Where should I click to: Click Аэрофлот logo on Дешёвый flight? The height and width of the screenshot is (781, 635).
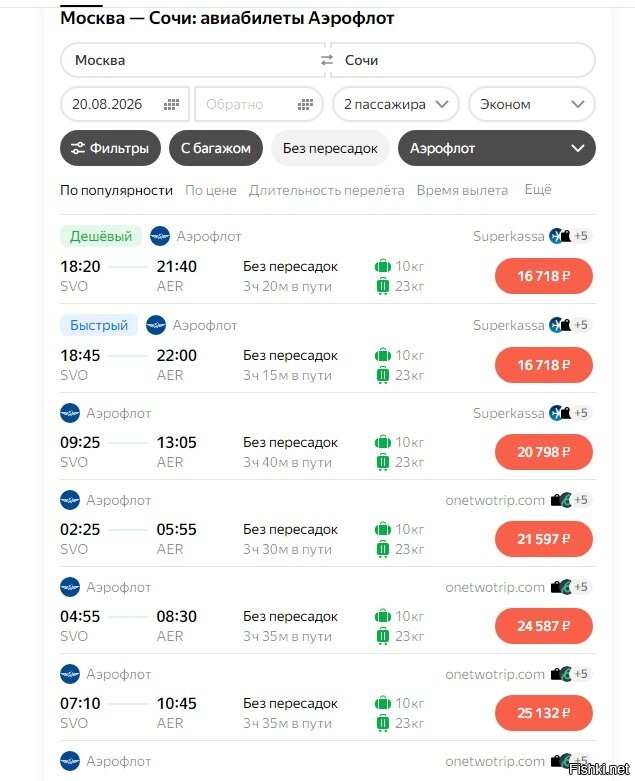tap(160, 236)
